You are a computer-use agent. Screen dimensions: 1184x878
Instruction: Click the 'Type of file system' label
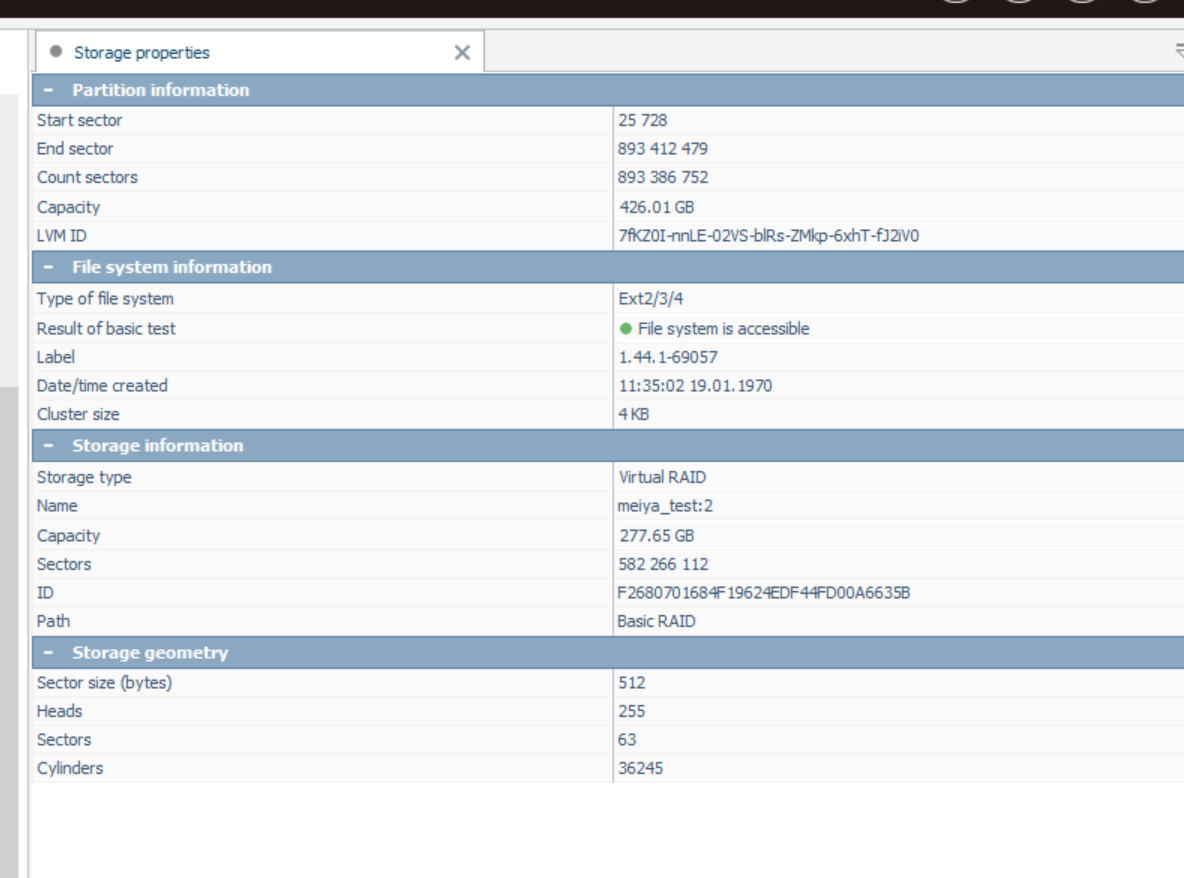tap(105, 299)
